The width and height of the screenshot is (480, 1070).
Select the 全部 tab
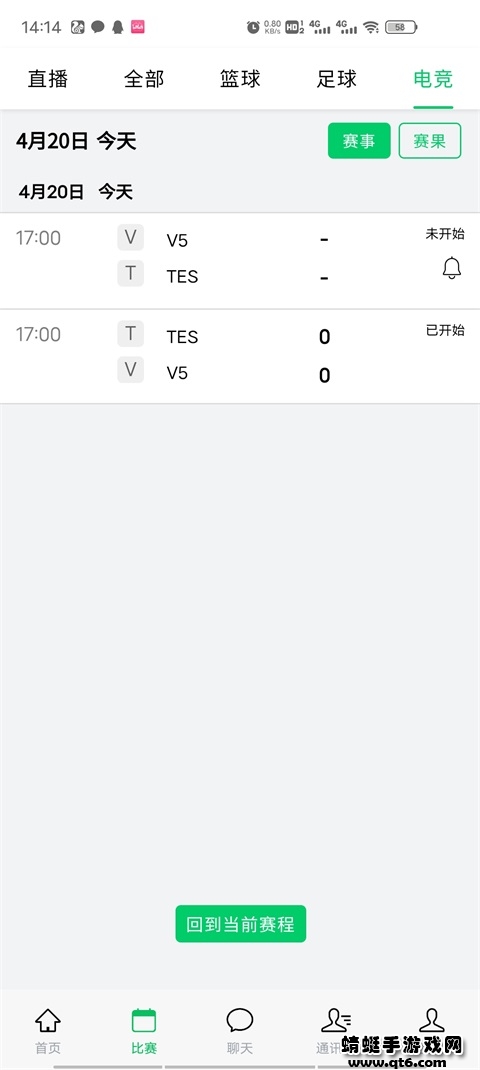click(x=144, y=79)
